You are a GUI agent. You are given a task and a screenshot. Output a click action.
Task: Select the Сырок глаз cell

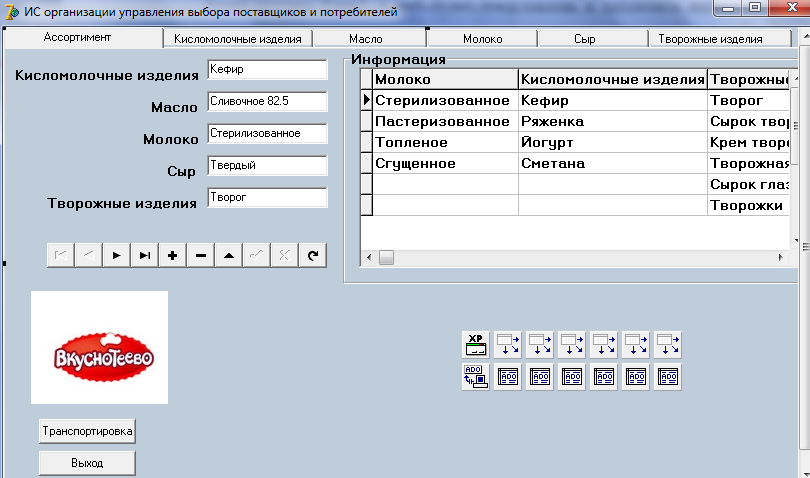pos(749,184)
